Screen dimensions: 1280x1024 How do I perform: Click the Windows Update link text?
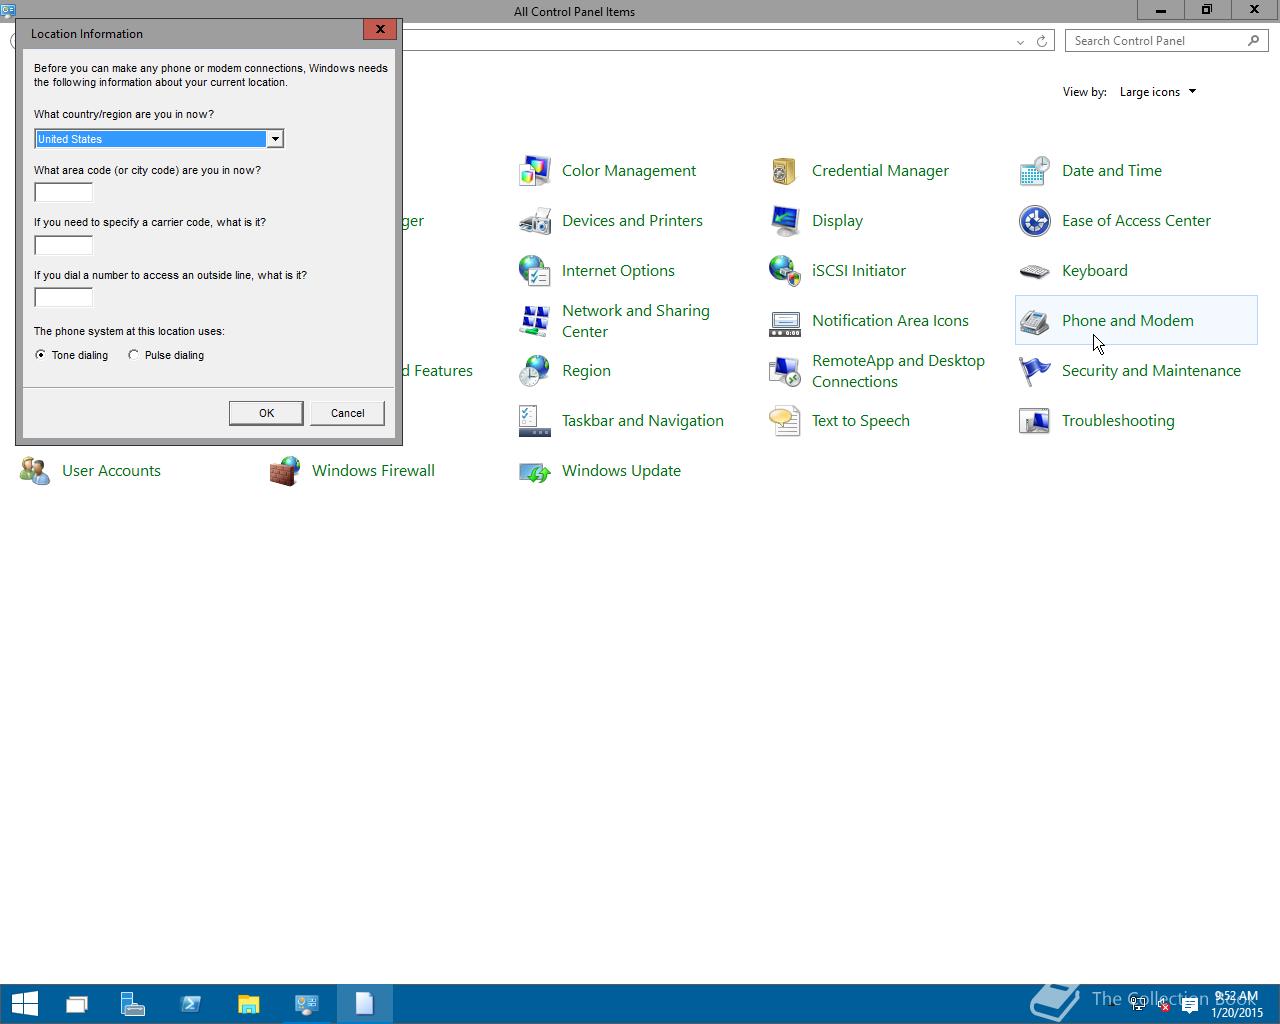tap(621, 471)
